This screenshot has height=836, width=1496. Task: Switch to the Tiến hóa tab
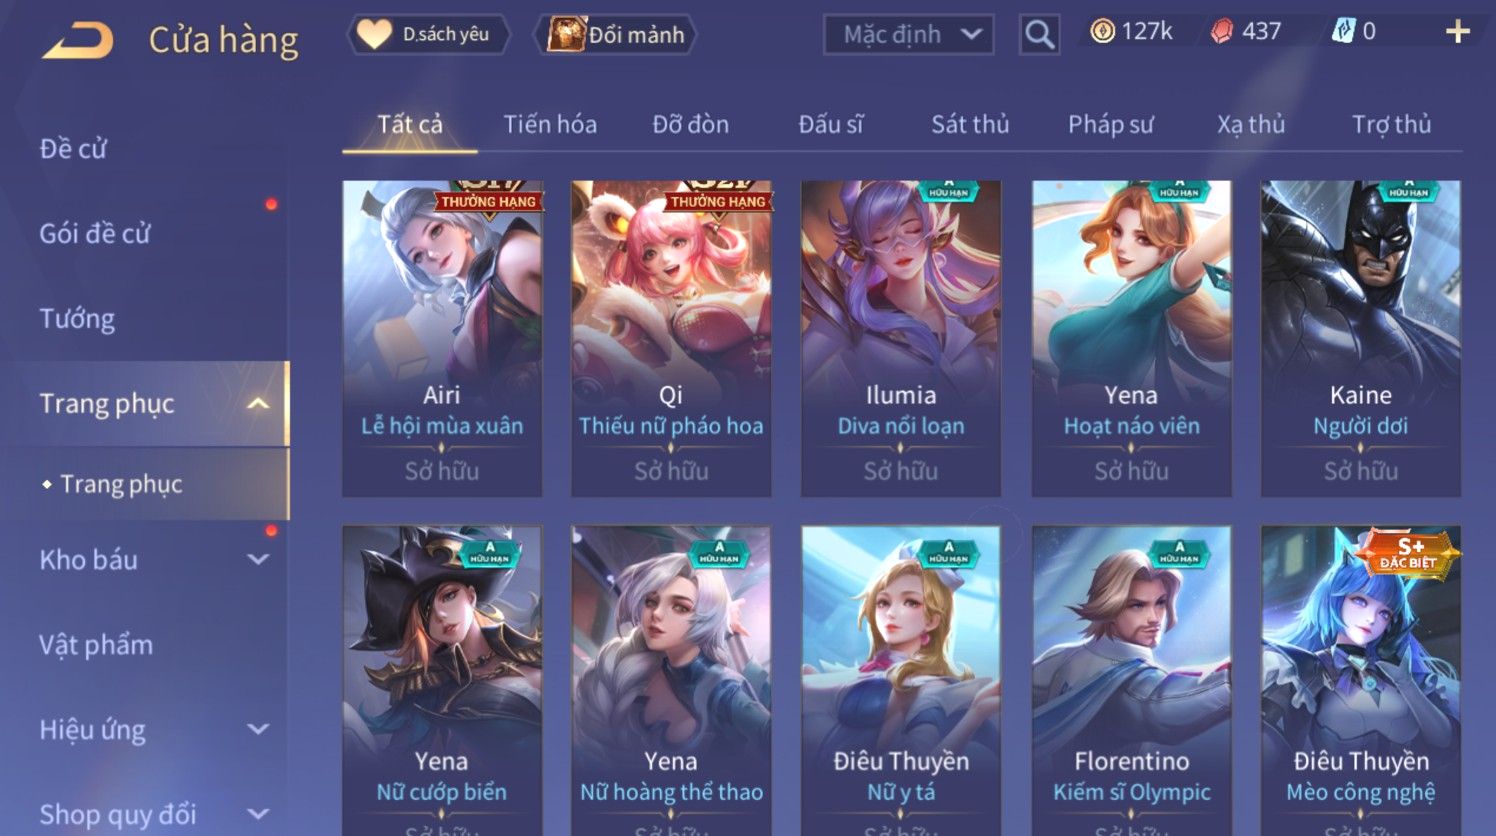(550, 125)
